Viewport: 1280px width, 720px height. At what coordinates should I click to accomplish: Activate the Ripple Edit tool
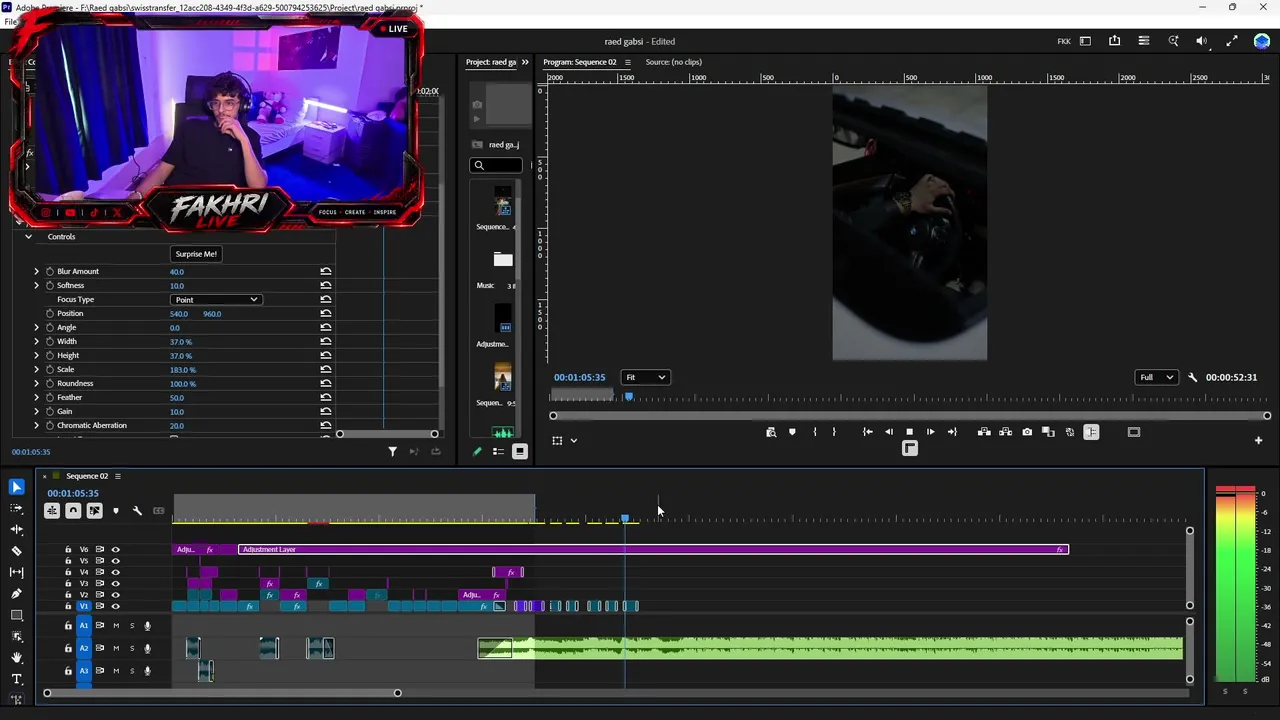[17, 530]
